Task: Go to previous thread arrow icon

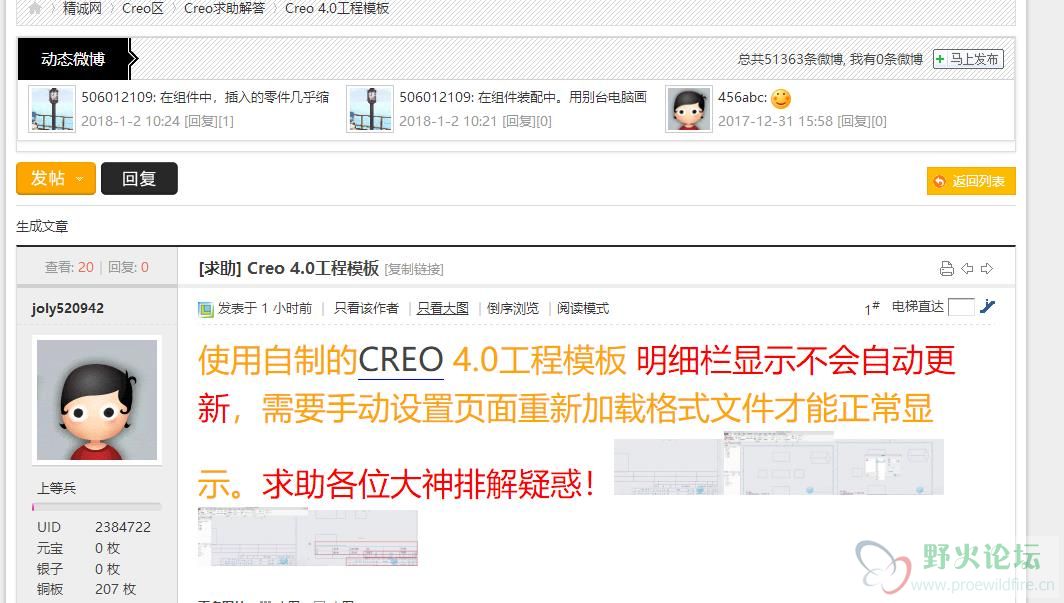Action: 967,269
